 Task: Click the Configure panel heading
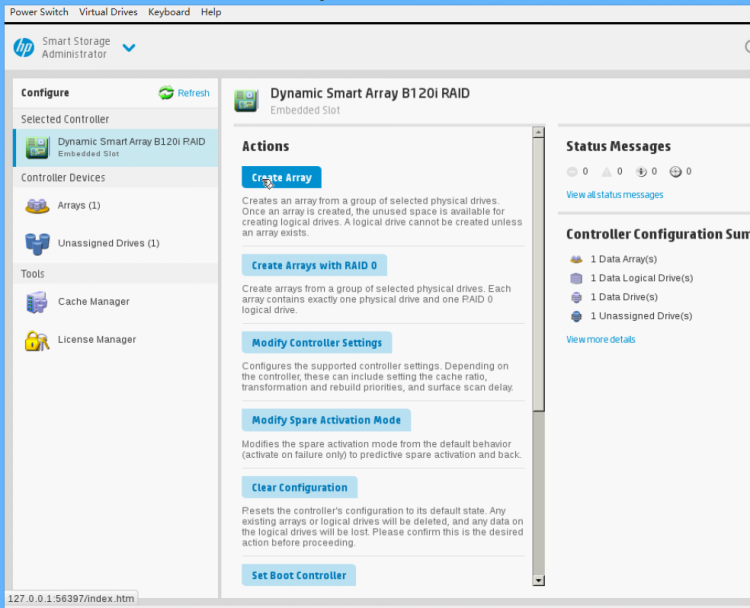click(45, 93)
